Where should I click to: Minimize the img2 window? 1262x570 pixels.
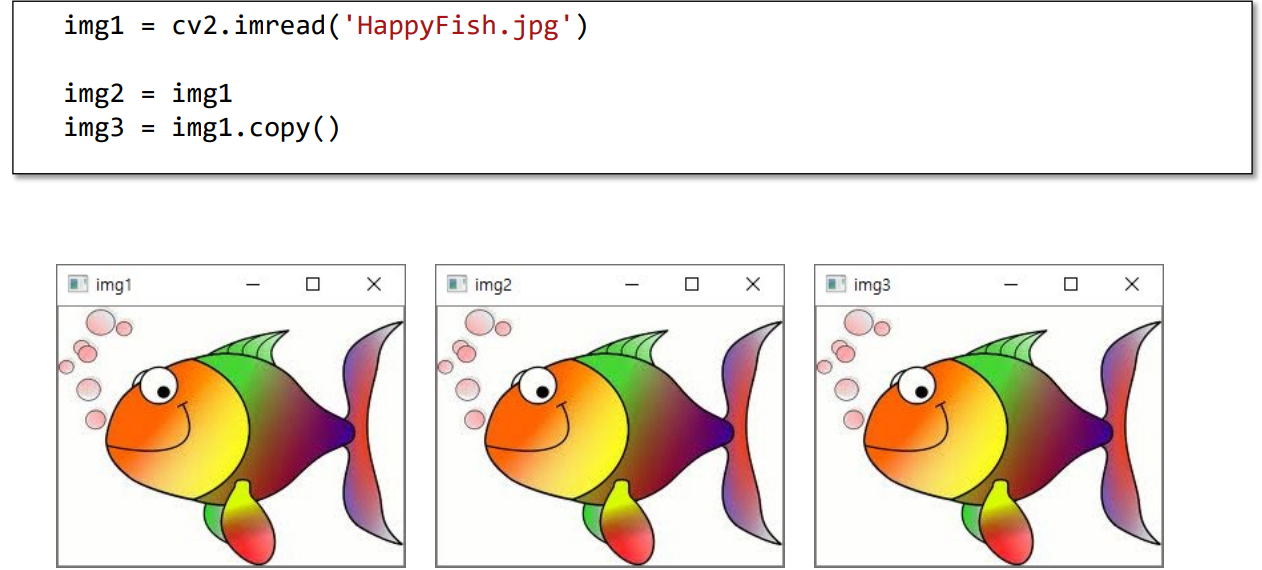[x=632, y=285]
